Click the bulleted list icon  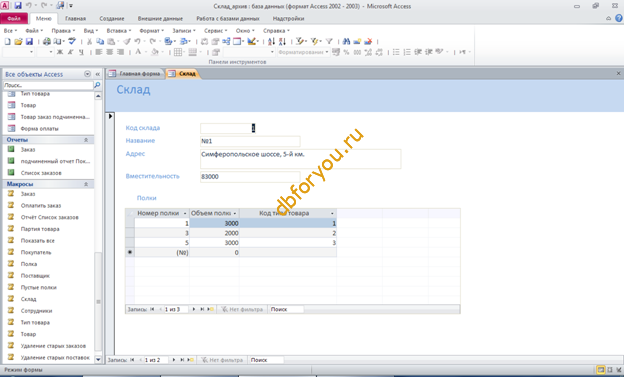pyautogui.click(x=396, y=52)
